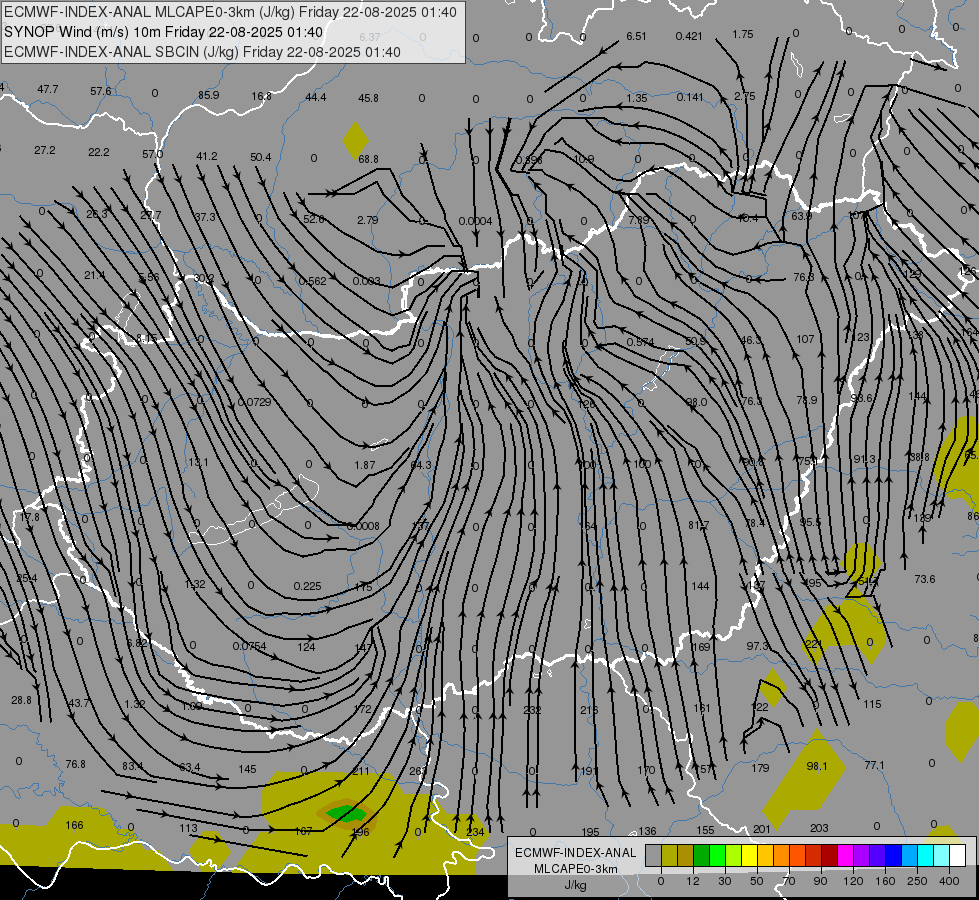Pick the magenta legend swatch
Screen dimensions: 979x900
coord(845,855)
